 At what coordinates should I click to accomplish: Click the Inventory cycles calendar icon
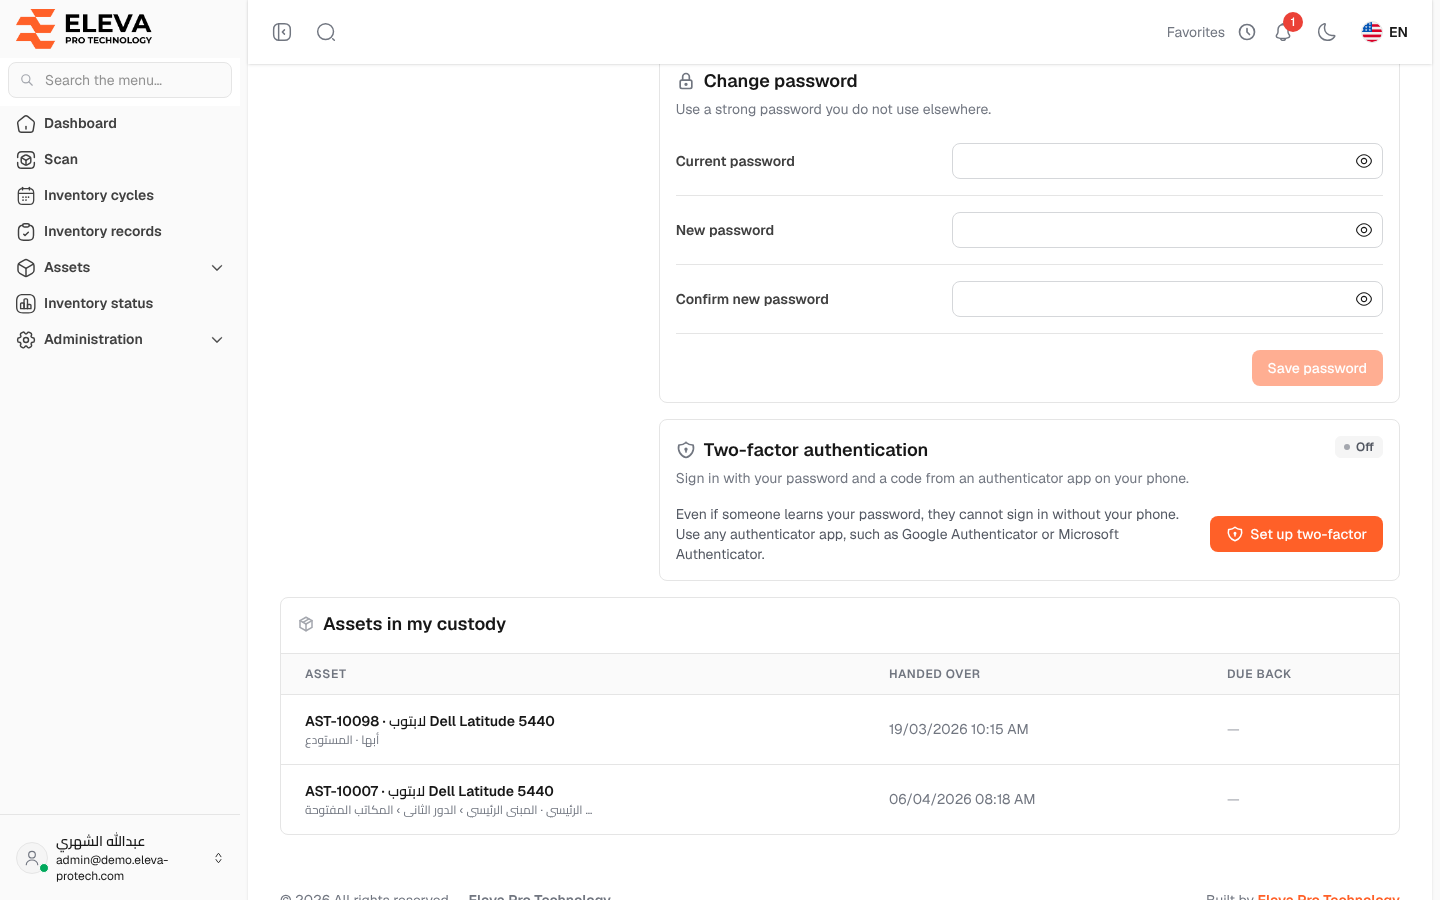click(26, 196)
